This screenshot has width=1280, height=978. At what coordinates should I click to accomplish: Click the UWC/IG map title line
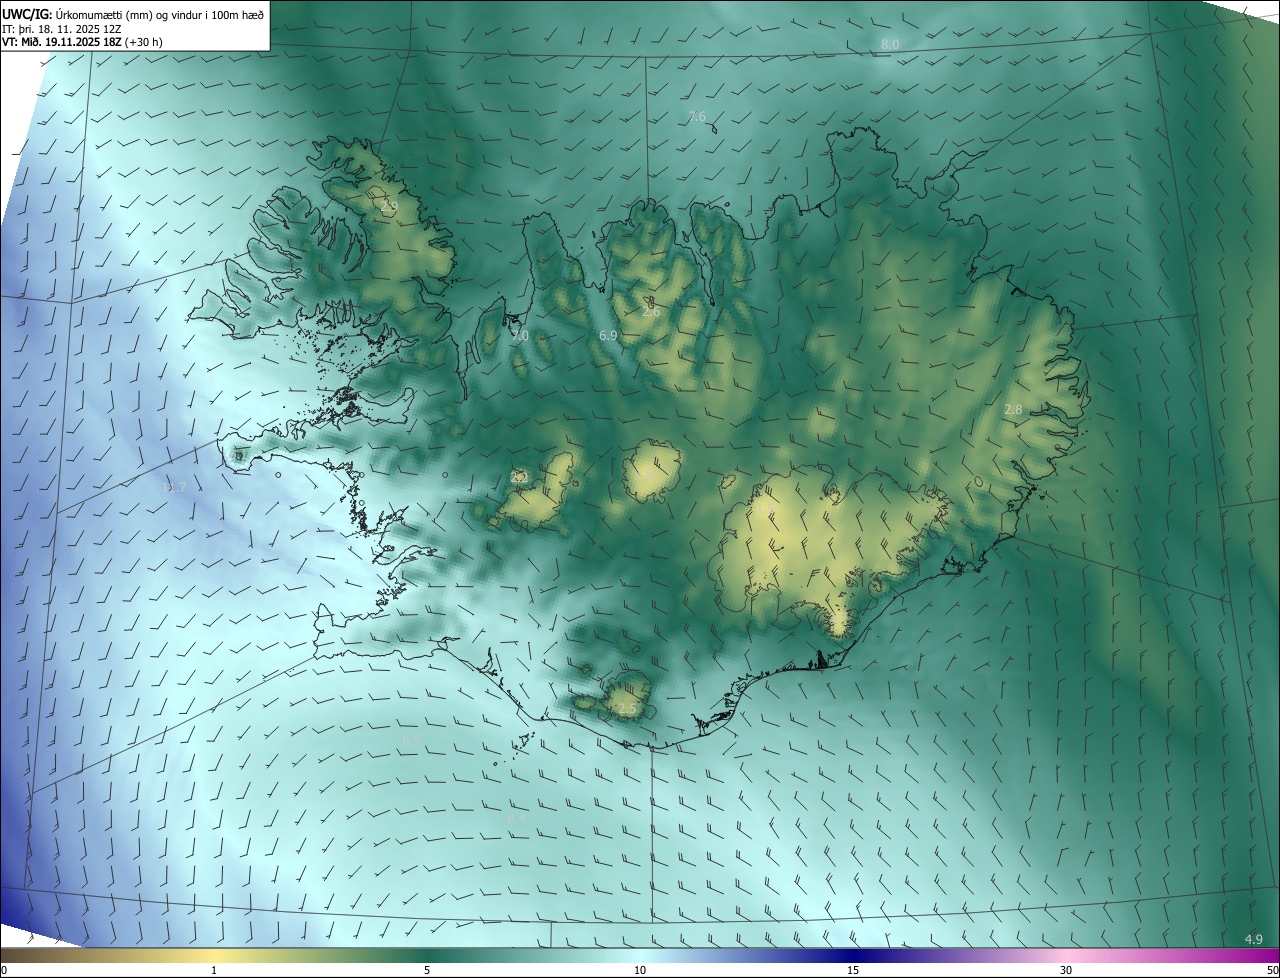[132, 14]
